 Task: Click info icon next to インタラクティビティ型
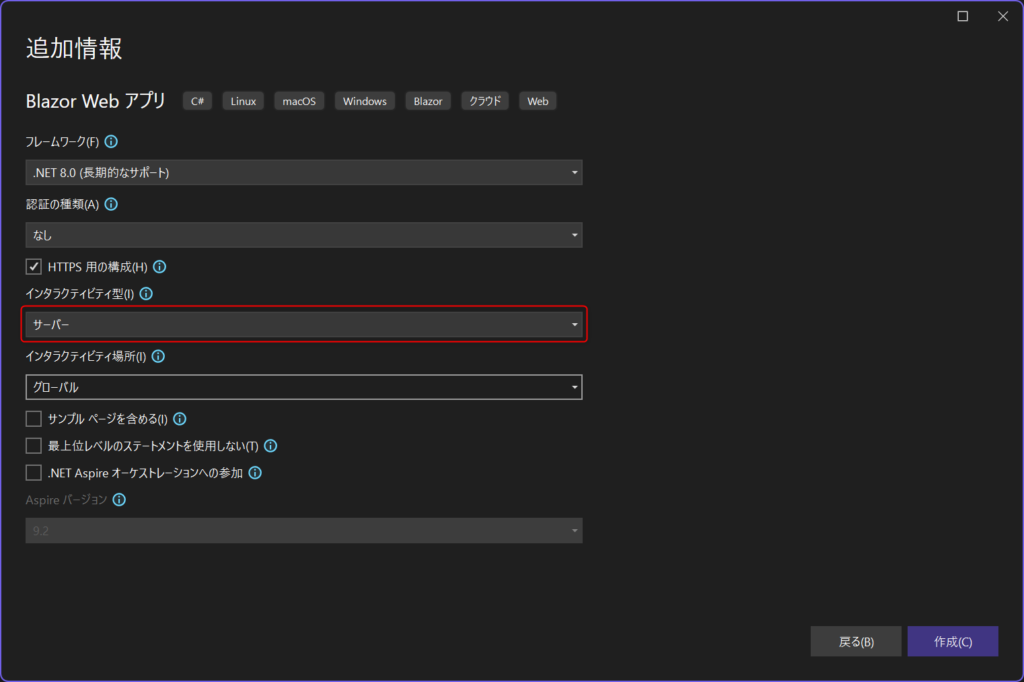point(146,294)
